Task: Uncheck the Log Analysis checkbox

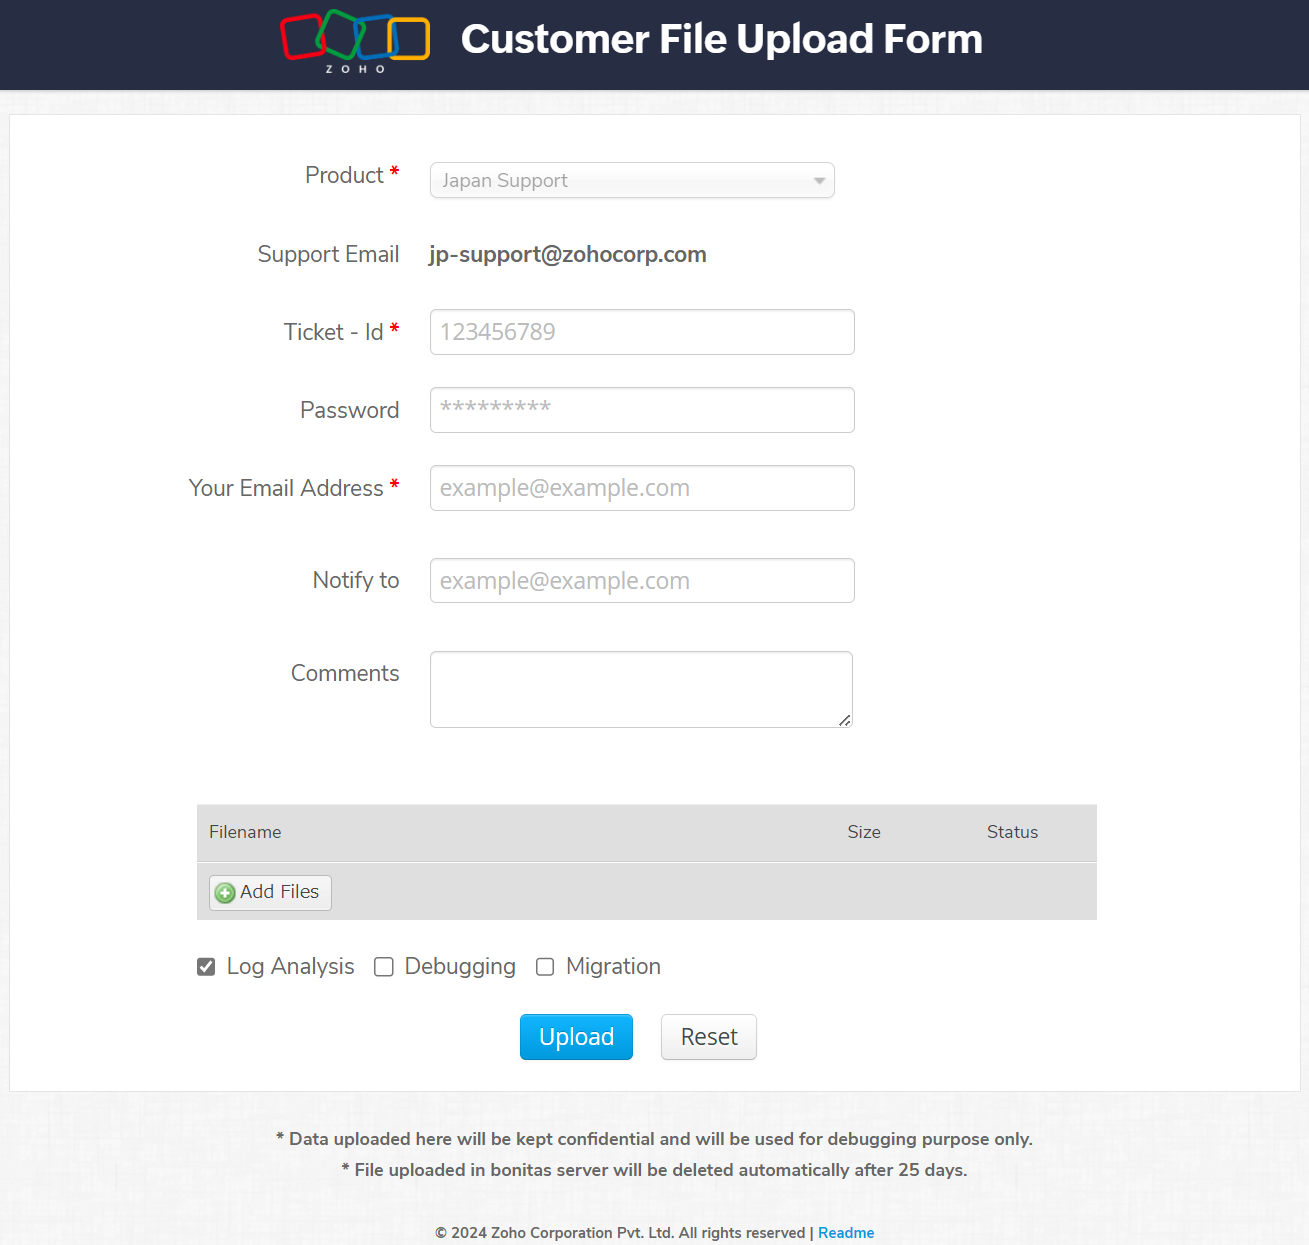Action: point(206,967)
